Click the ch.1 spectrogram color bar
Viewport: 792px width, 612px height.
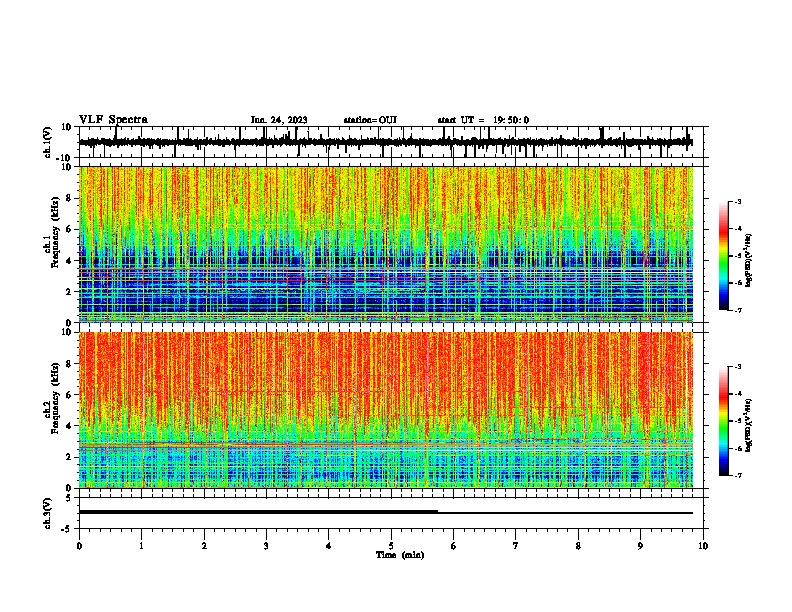[x=724, y=256]
